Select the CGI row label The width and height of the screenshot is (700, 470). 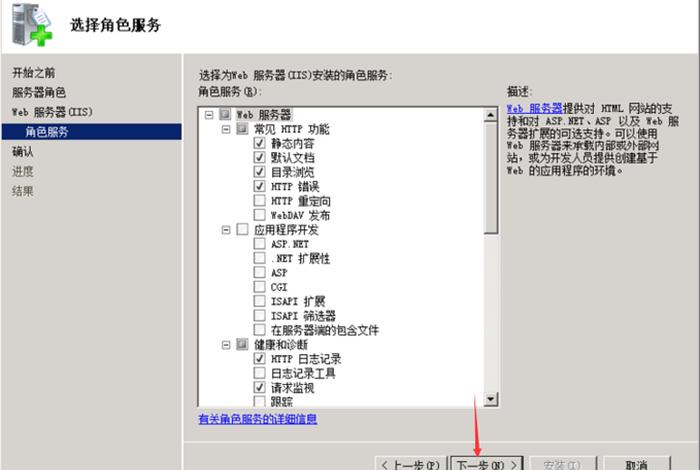point(279,287)
